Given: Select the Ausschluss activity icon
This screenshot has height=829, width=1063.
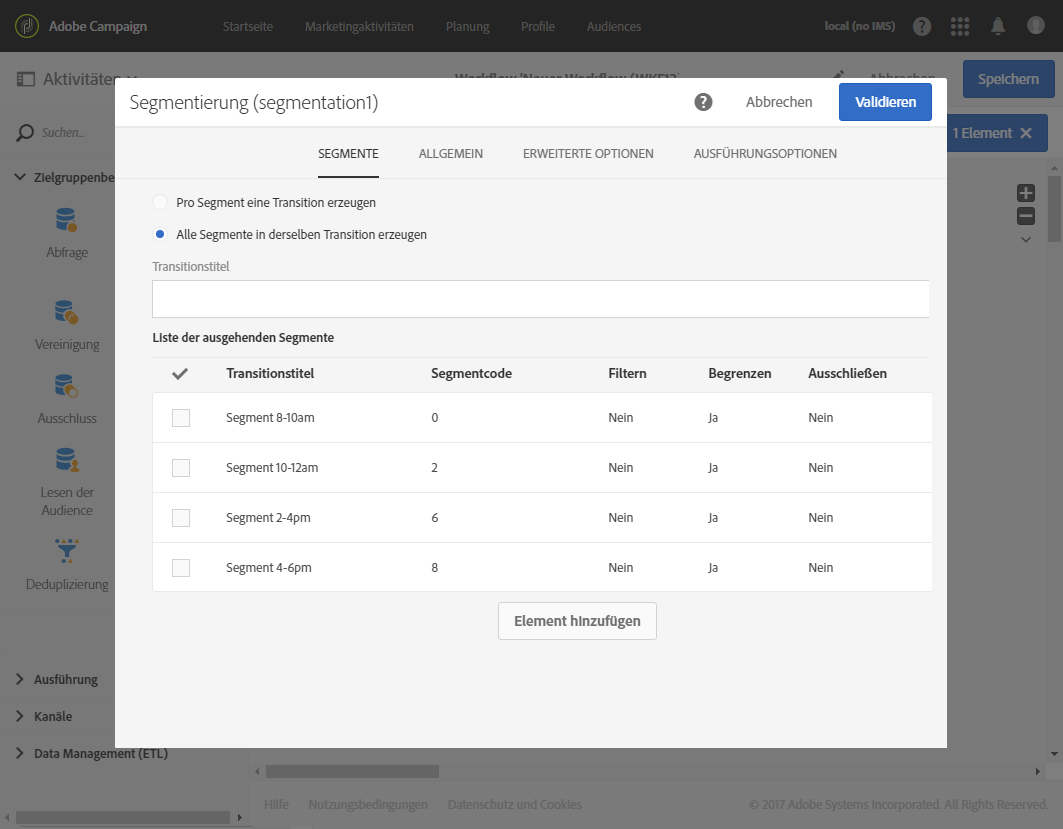Looking at the screenshot, I should [x=67, y=386].
